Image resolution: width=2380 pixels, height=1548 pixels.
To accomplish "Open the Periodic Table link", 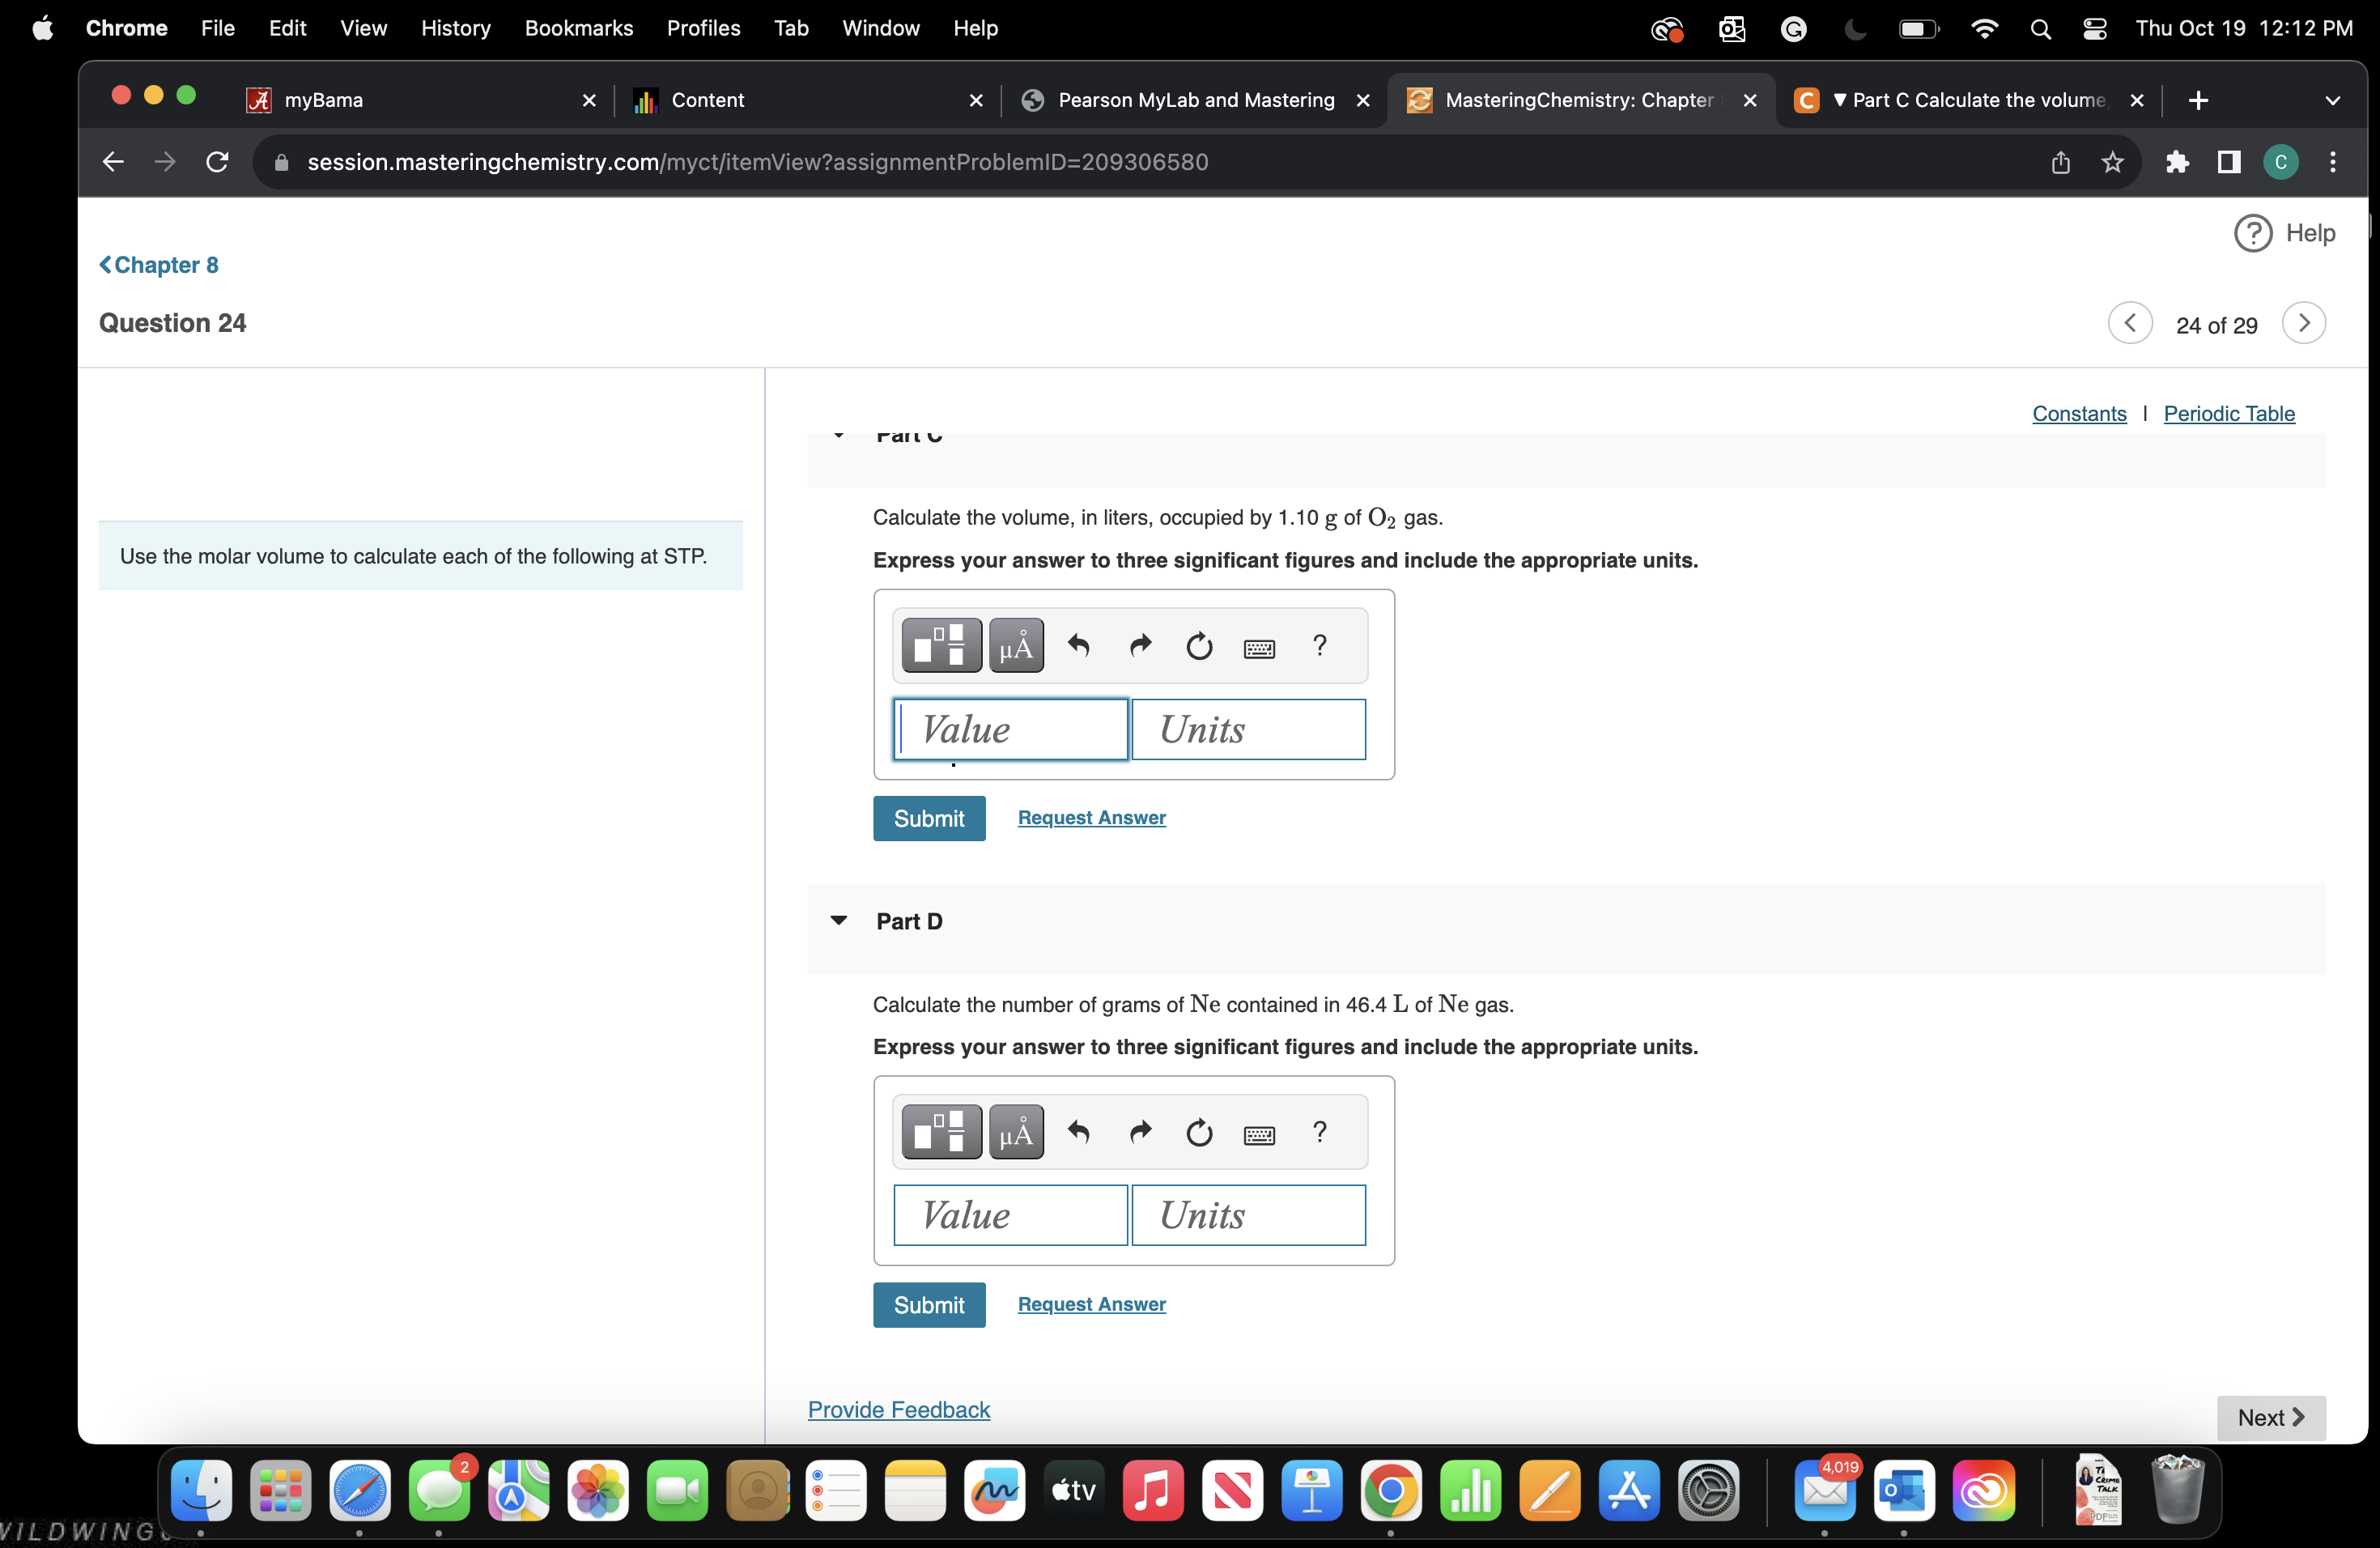I will coord(2228,413).
